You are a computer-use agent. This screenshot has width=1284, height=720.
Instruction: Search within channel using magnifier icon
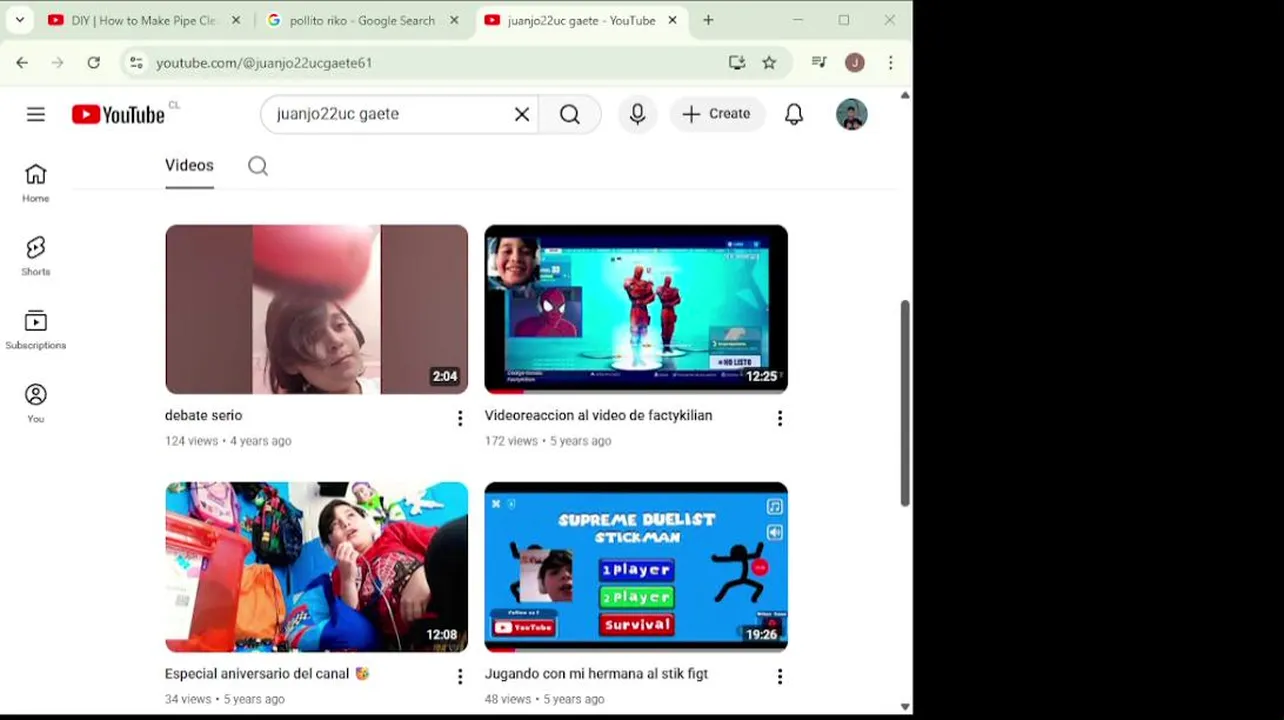point(258,166)
